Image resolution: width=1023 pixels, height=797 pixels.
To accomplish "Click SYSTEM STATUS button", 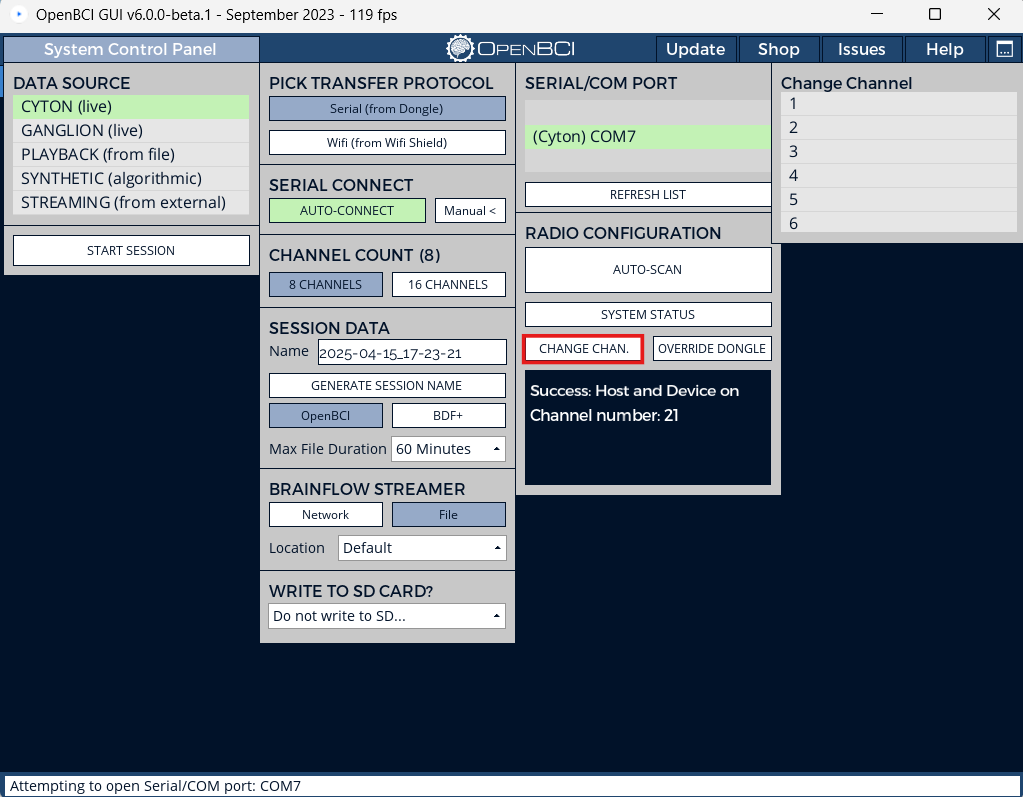I will 648,314.
